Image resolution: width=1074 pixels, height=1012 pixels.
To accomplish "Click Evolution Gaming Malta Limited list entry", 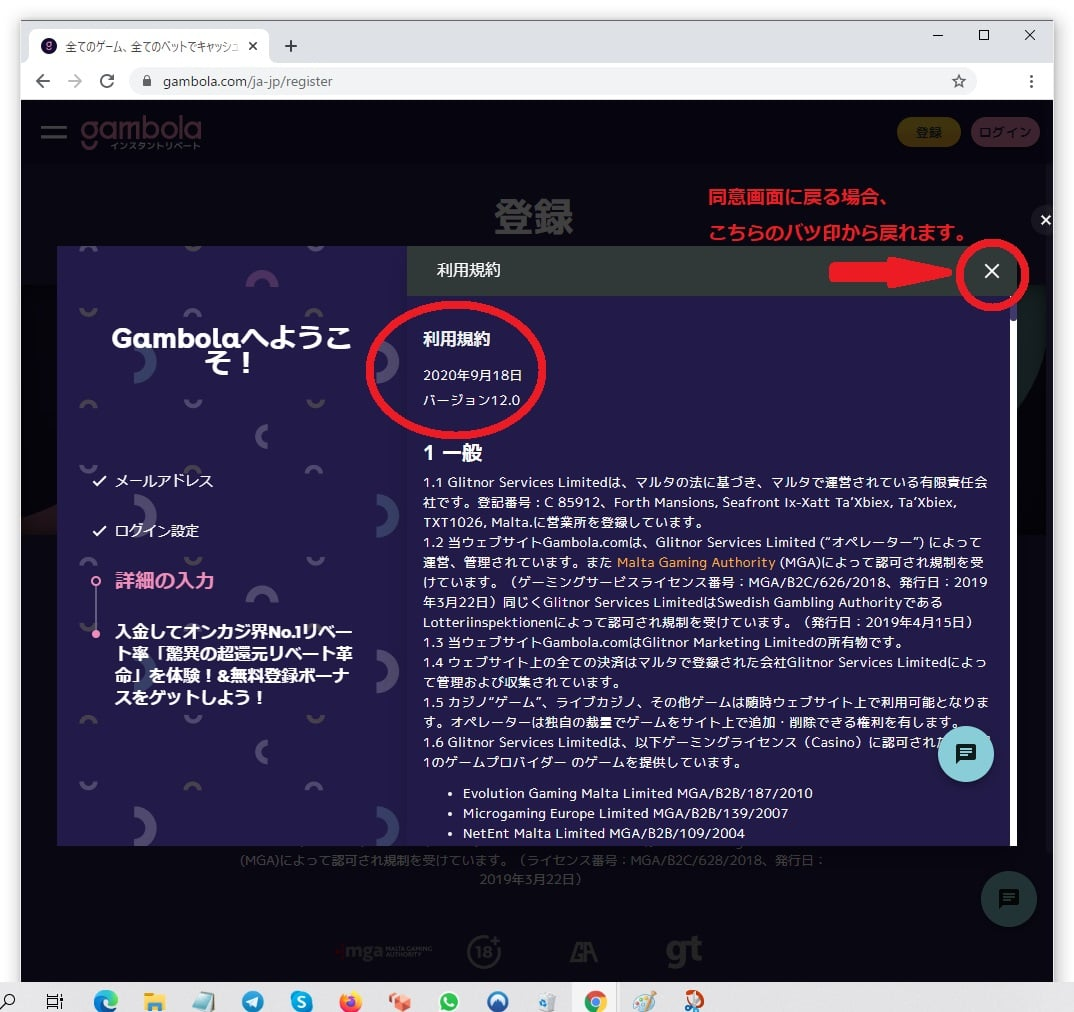I will 637,793.
